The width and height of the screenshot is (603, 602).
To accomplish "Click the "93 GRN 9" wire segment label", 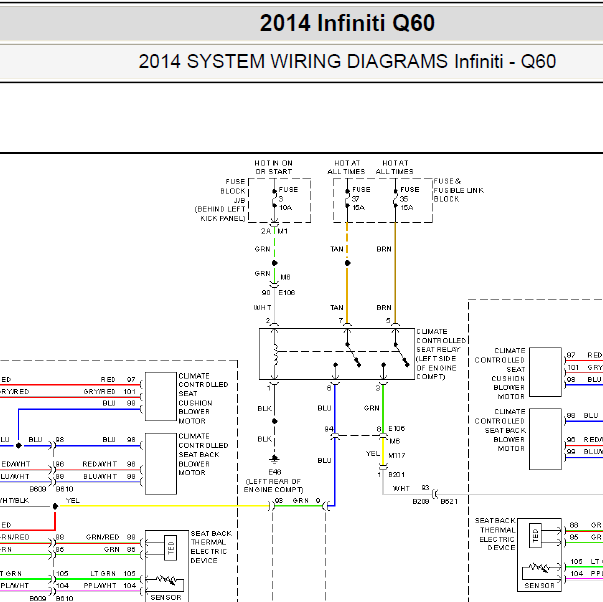I will (x=297, y=500).
